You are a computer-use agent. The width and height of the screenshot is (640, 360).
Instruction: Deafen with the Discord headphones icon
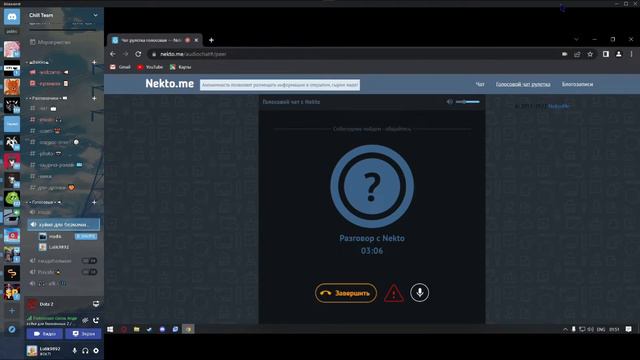point(85,351)
